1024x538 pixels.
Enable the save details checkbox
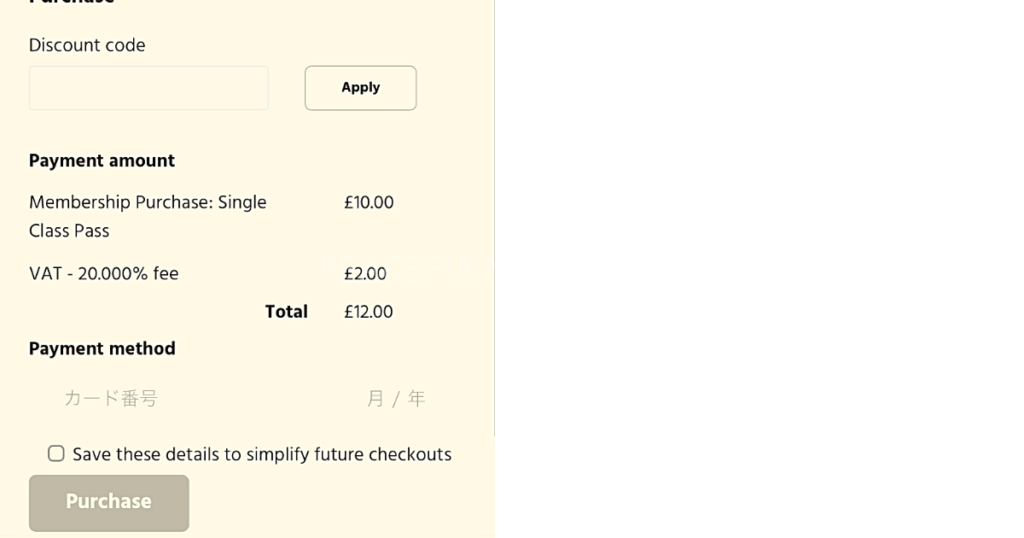[x=56, y=454]
